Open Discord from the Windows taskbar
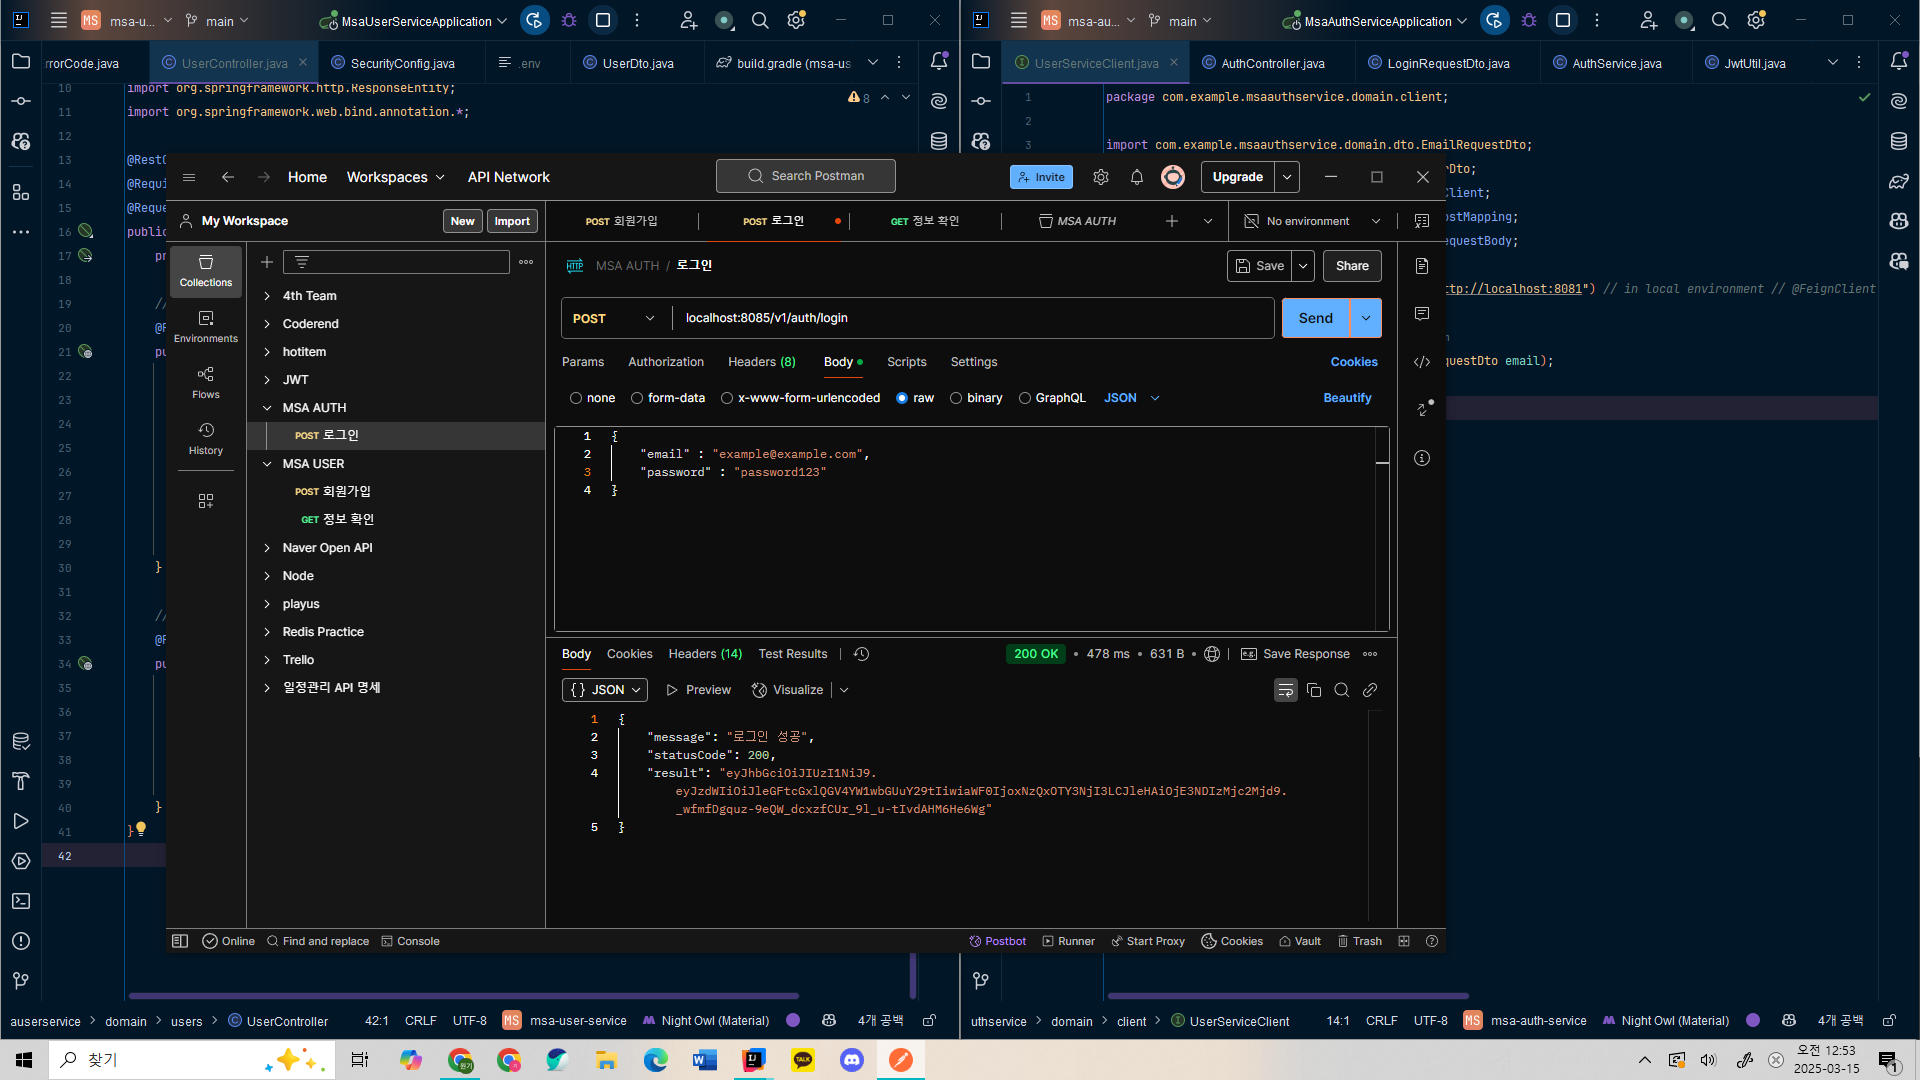 coord(852,1060)
